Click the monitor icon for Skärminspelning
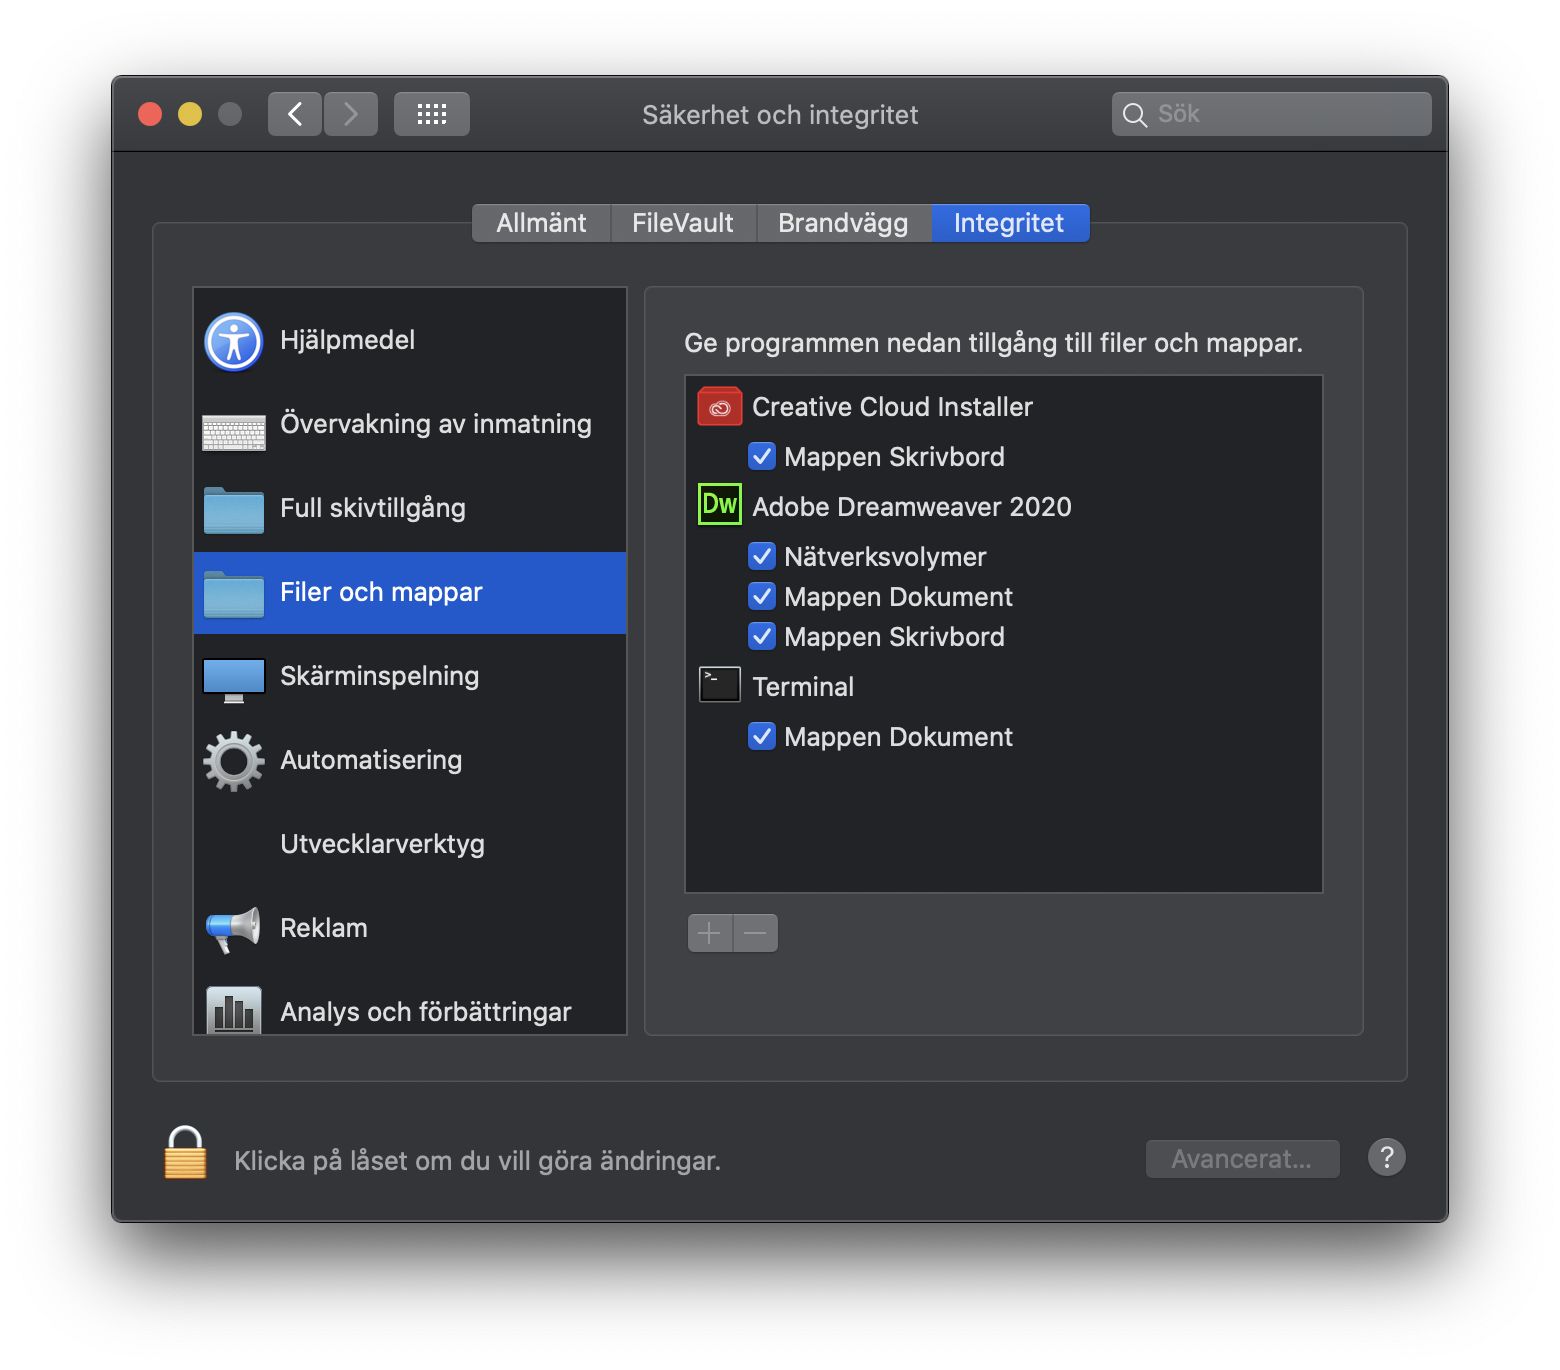 pyautogui.click(x=234, y=680)
